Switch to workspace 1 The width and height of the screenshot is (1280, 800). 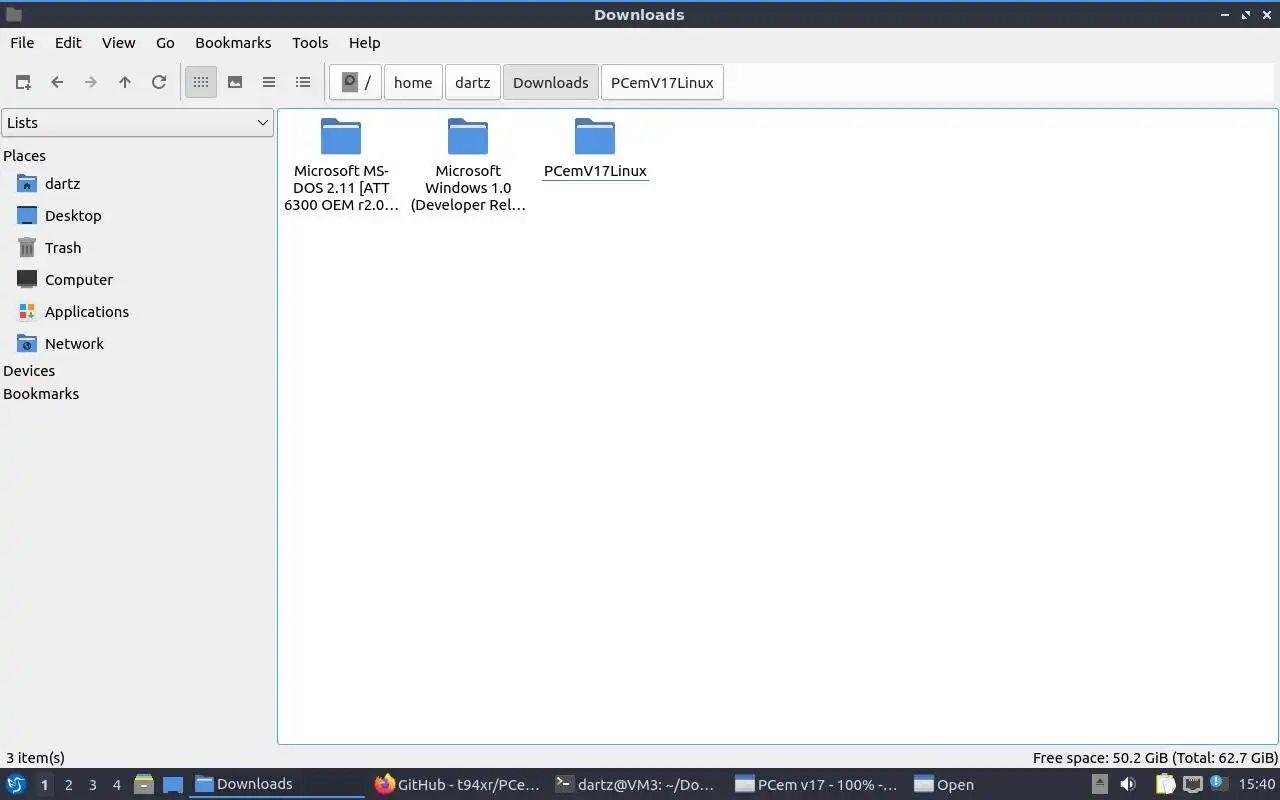click(x=44, y=785)
